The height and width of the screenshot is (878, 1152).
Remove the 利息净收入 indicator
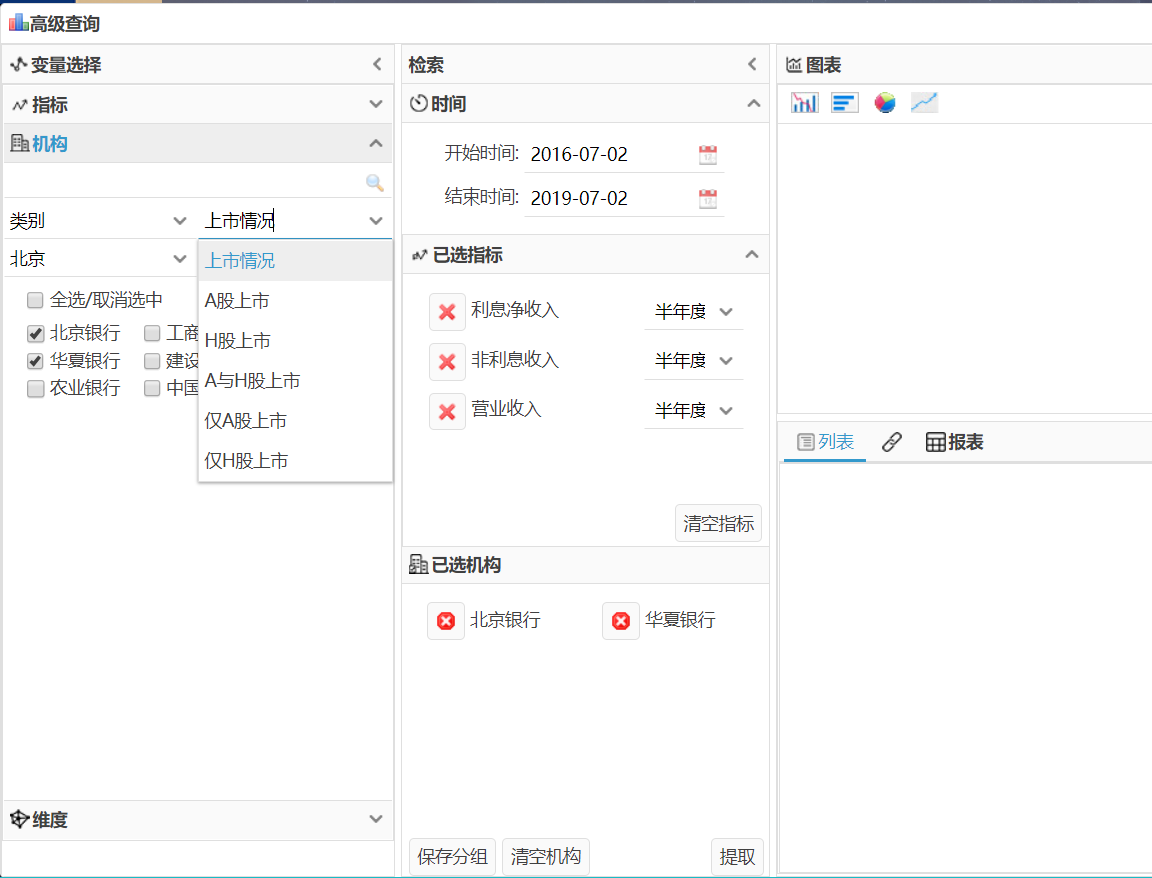click(x=447, y=312)
